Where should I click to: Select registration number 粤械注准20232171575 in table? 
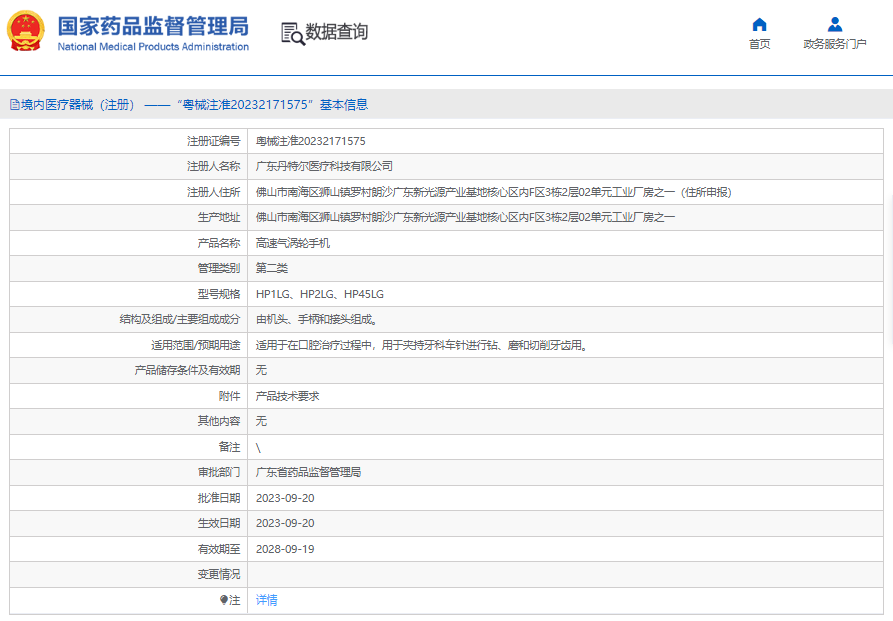pyautogui.click(x=310, y=141)
